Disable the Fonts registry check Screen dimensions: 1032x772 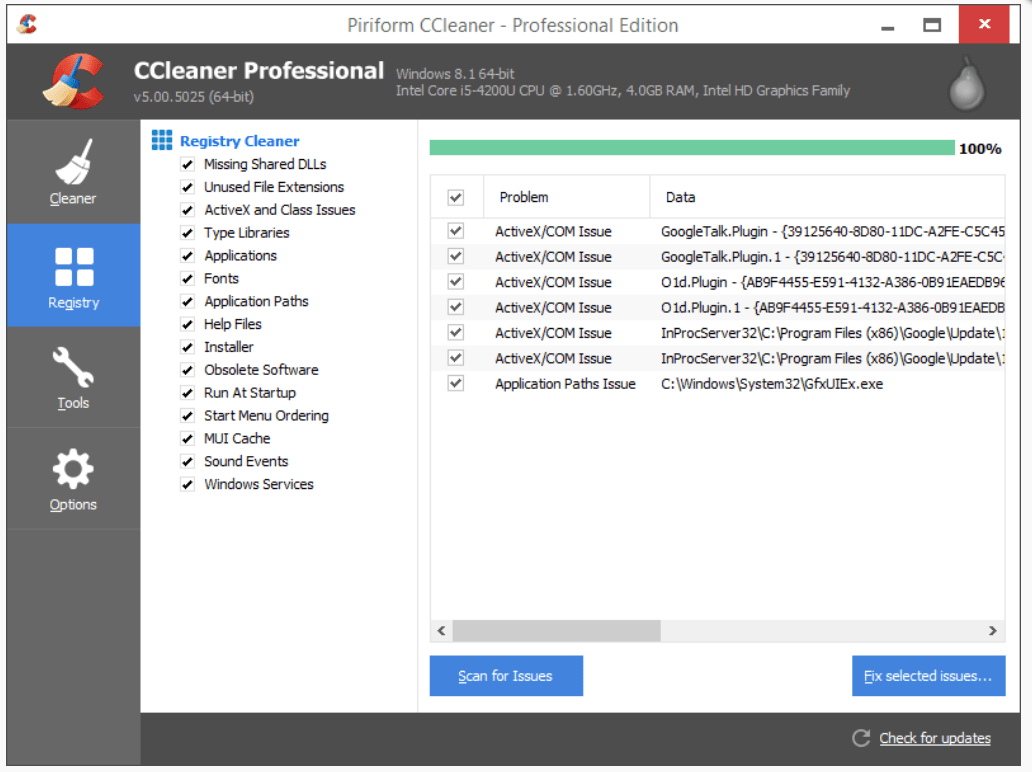[188, 279]
